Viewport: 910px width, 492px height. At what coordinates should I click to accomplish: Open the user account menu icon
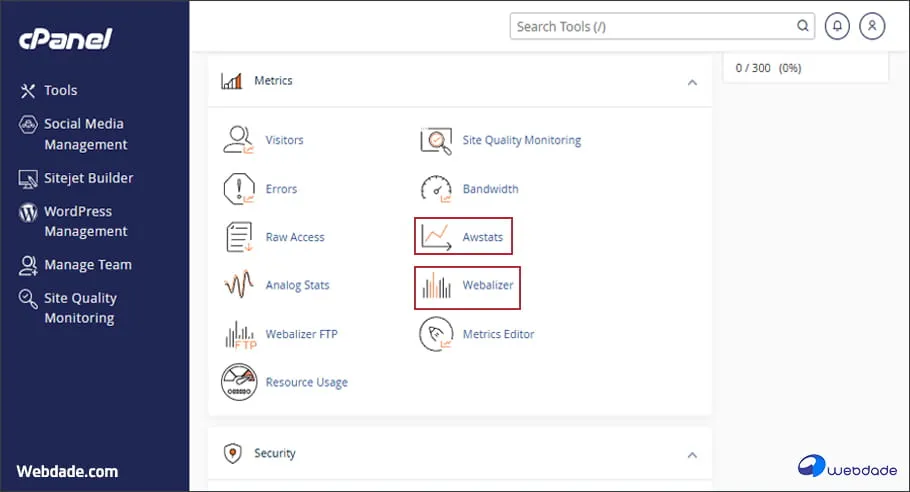pyautogui.click(x=872, y=27)
